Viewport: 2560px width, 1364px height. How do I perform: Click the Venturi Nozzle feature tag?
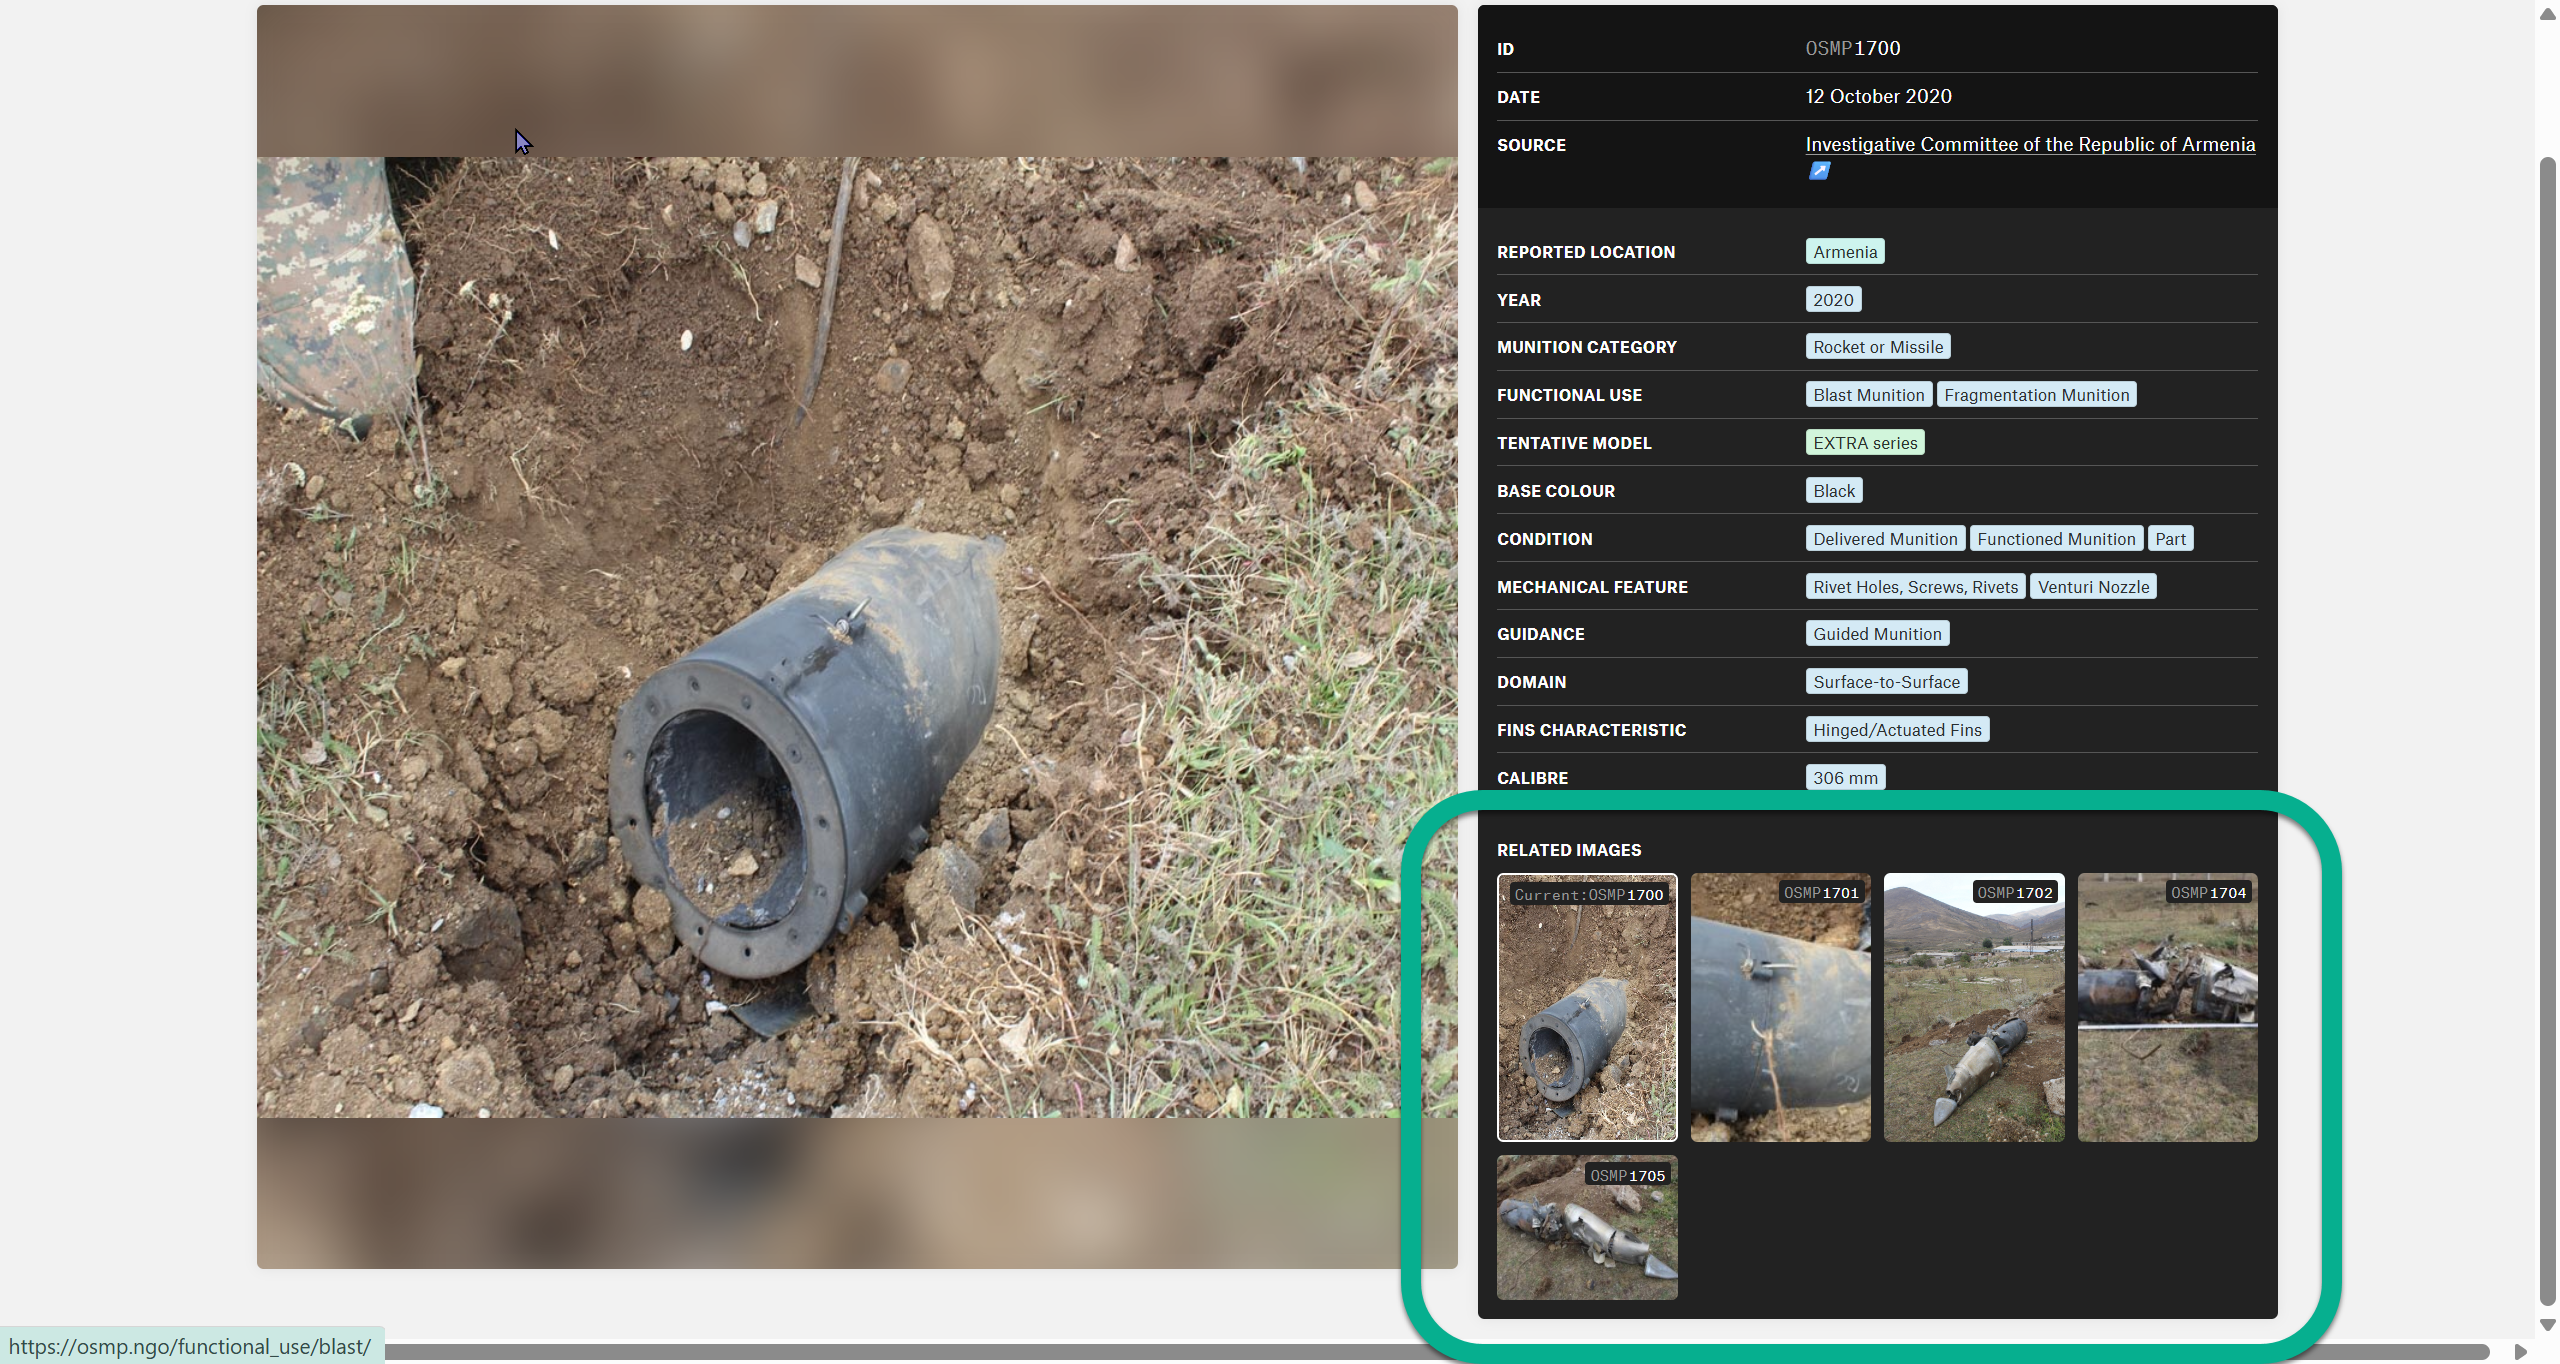click(2092, 587)
